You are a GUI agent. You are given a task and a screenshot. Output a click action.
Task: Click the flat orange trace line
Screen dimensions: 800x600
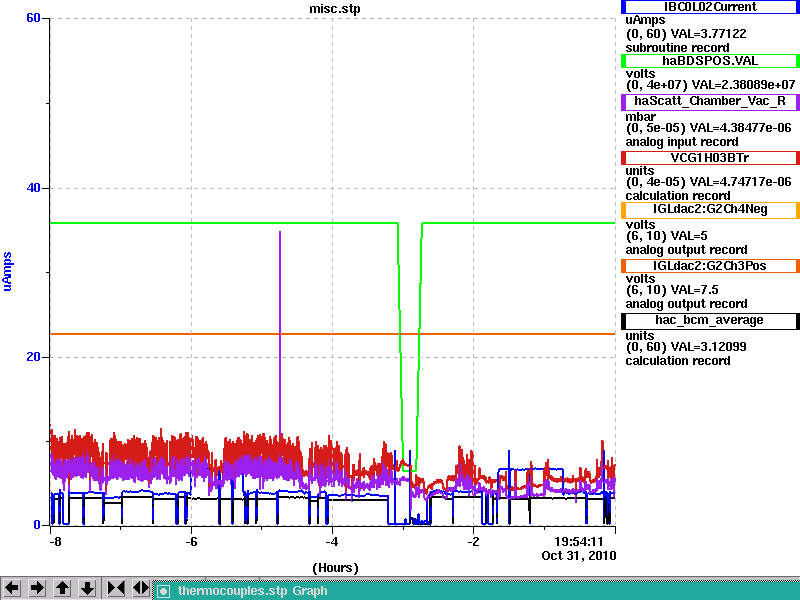pyautogui.click(x=333, y=334)
